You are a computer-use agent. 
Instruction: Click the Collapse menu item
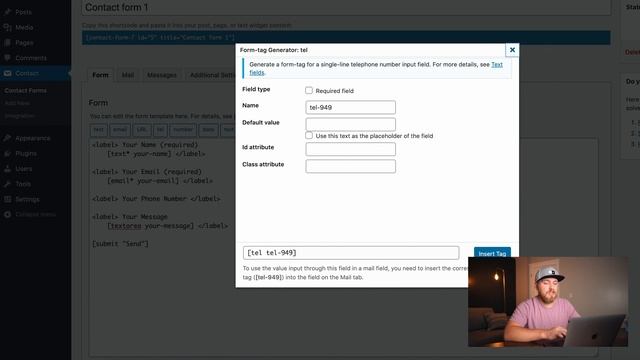click(36, 214)
